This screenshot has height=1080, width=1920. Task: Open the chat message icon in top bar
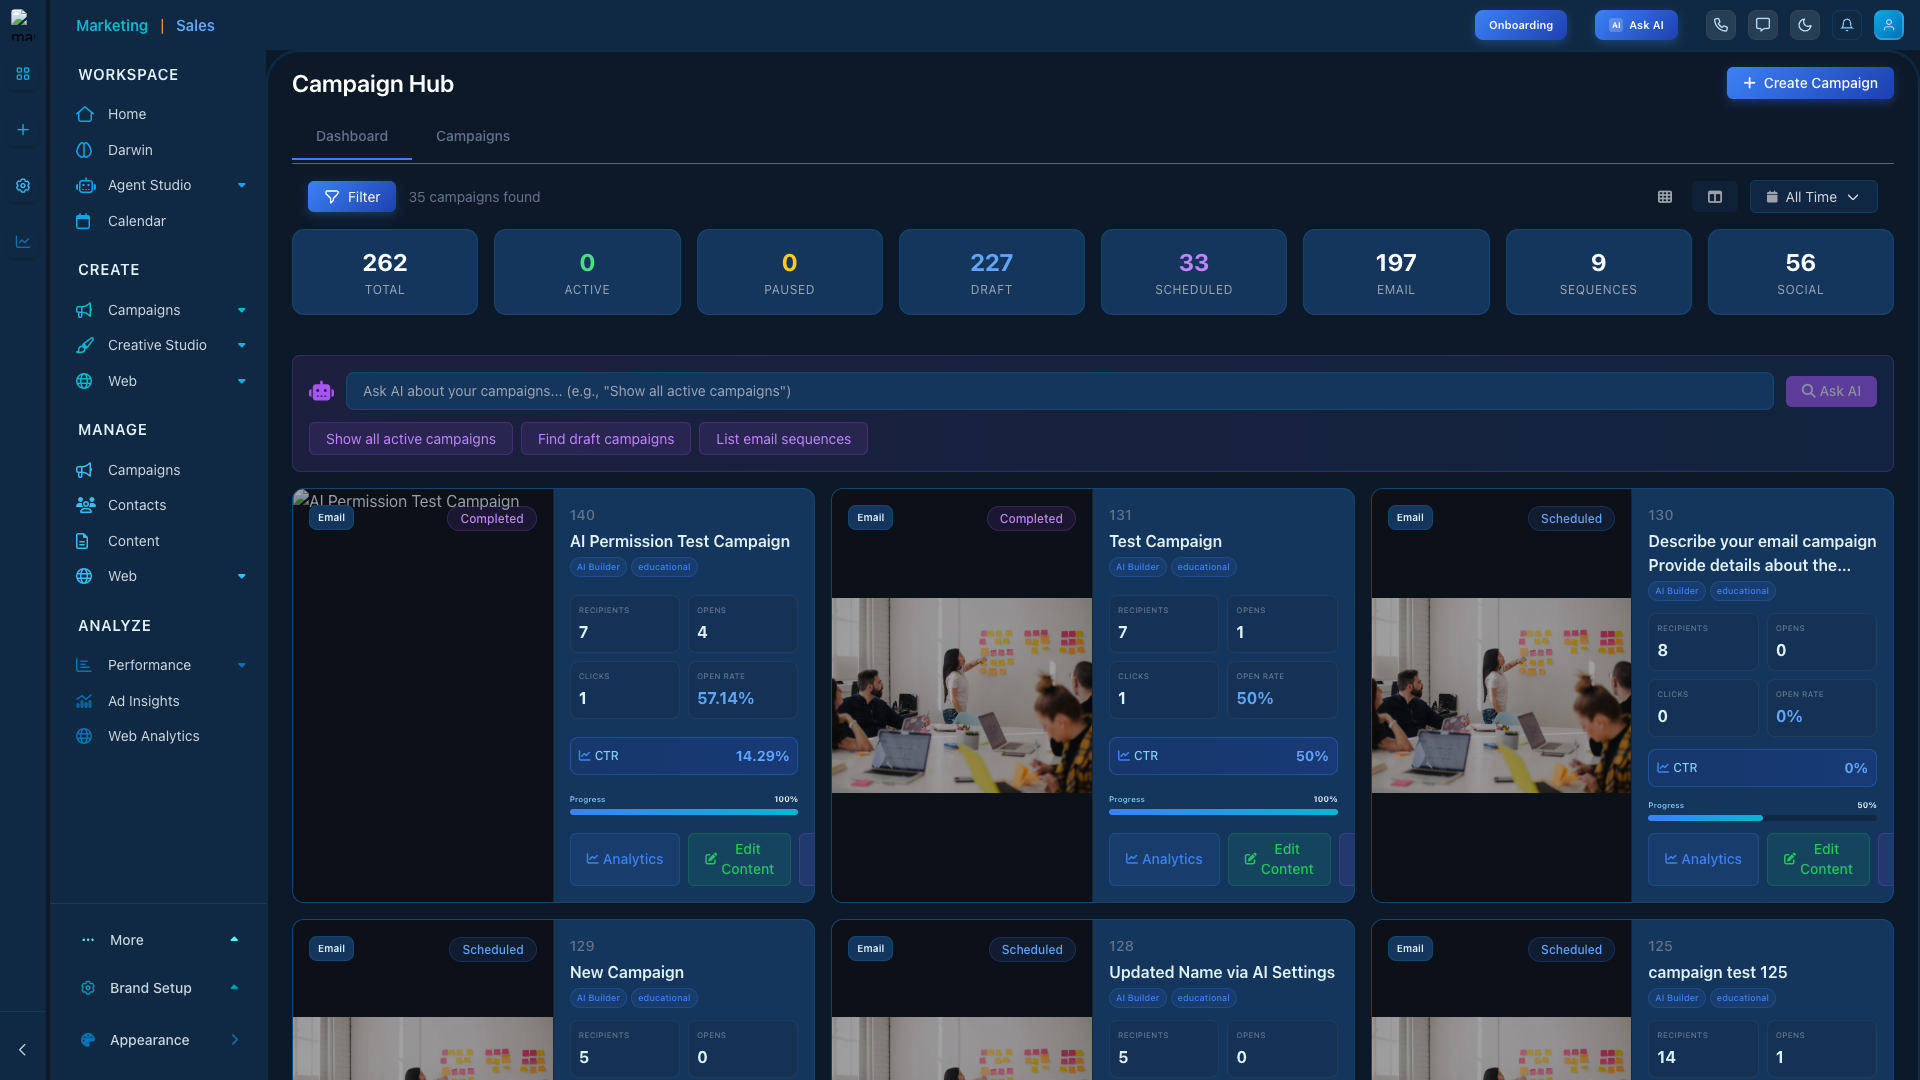[x=1763, y=25]
